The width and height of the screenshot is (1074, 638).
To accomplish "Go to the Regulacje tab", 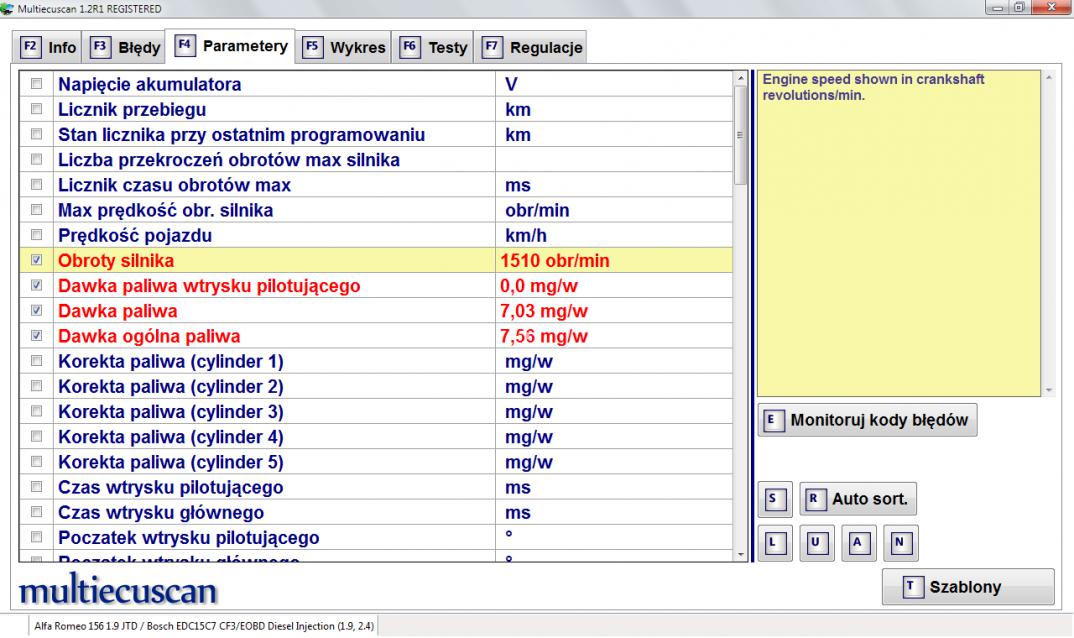I will [x=532, y=47].
